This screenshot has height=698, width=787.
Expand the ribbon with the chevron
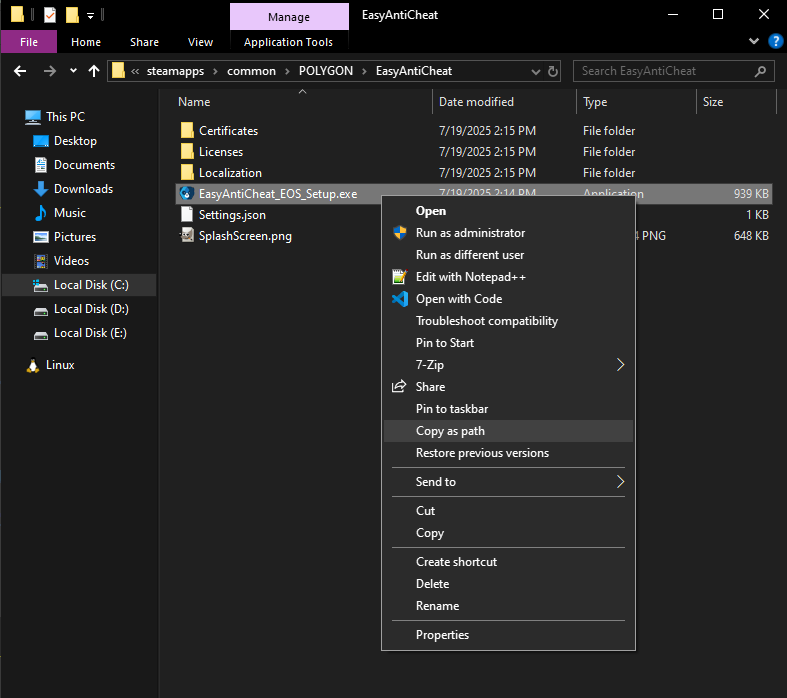tap(755, 42)
